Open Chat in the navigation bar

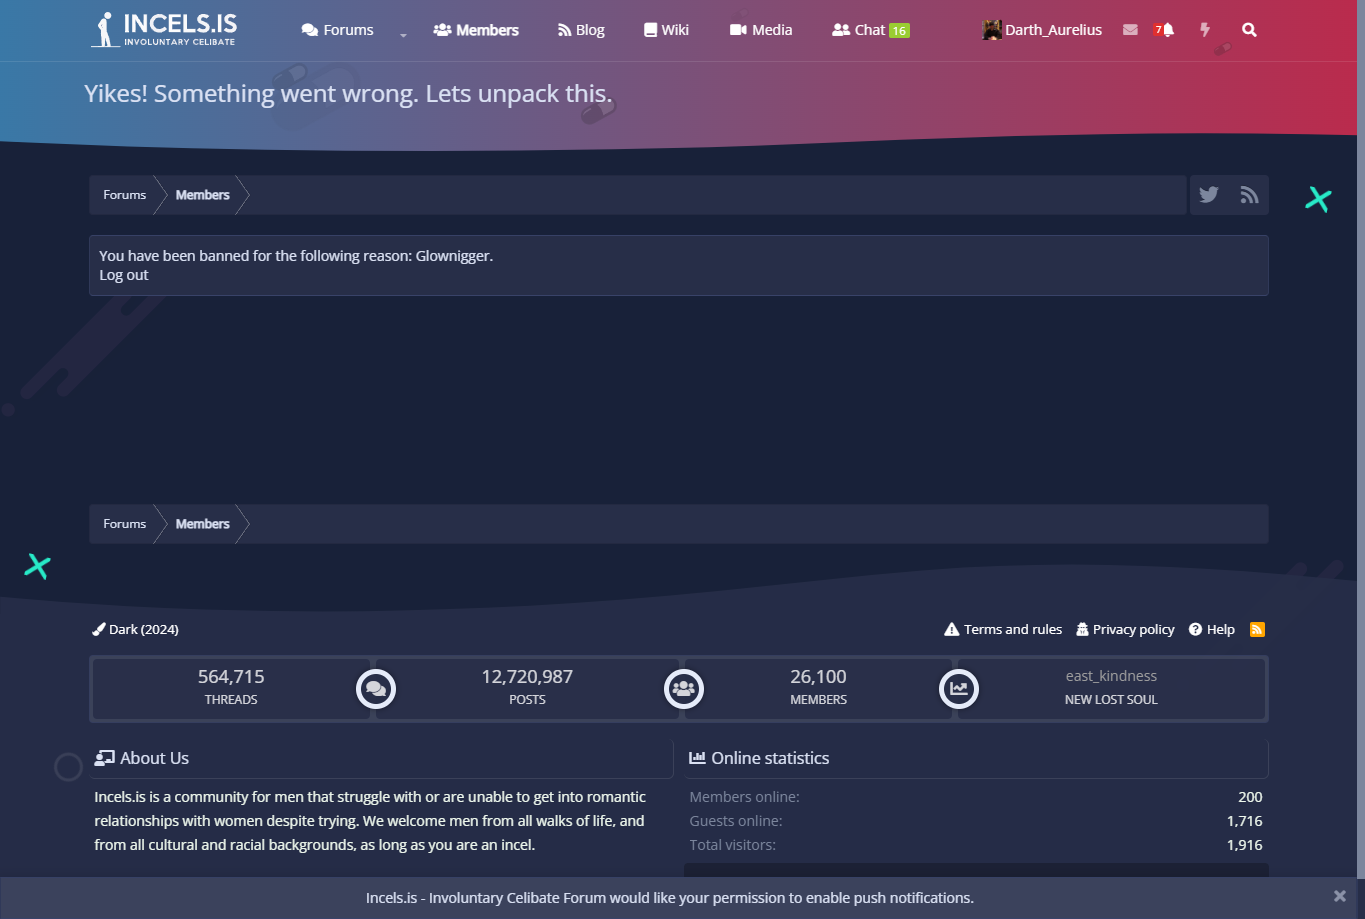pyautogui.click(x=869, y=30)
